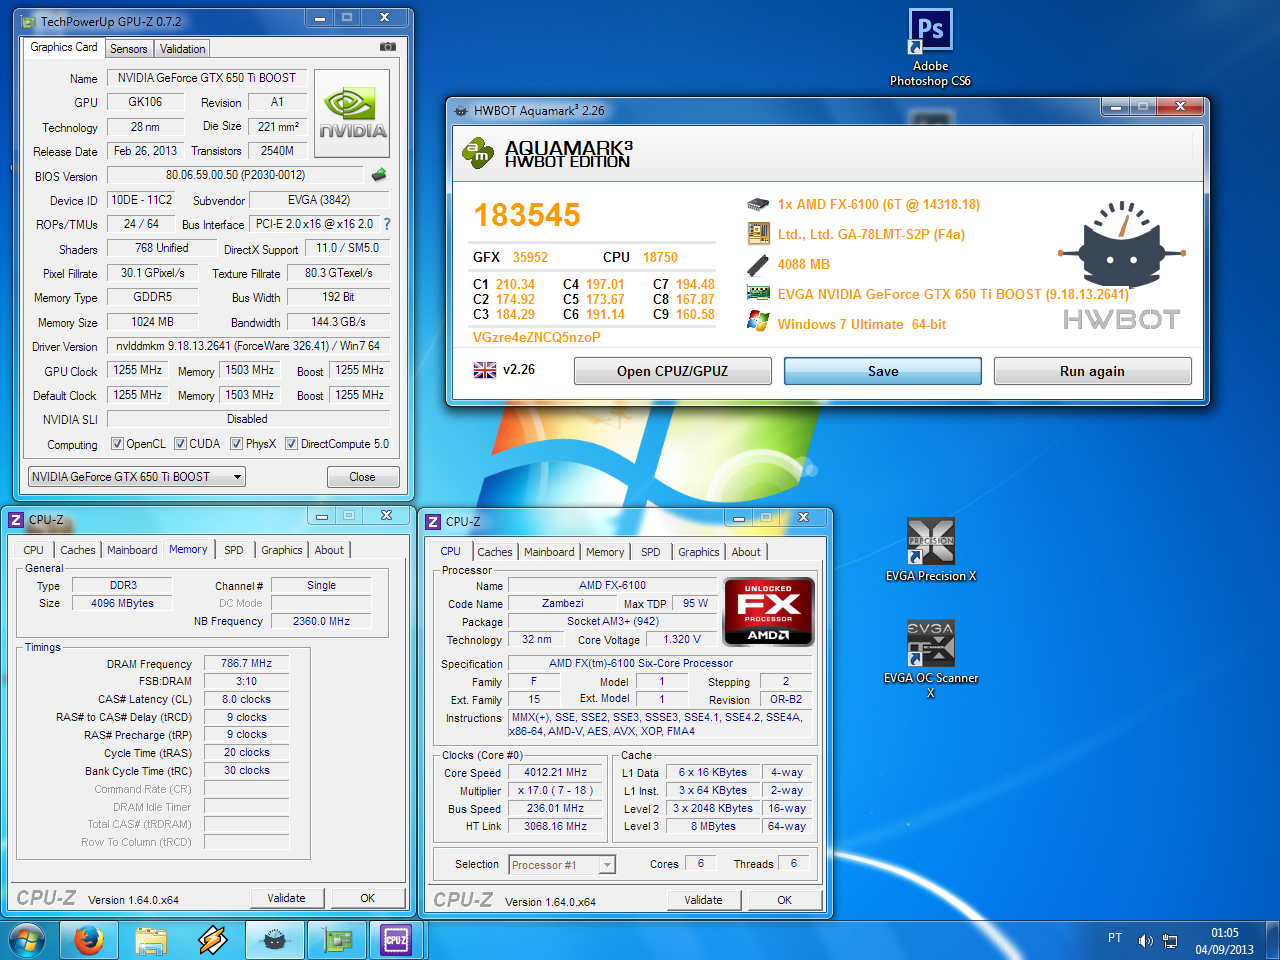Open the Processor #1 selection dropdown
The height and width of the screenshot is (960, 1280).
pos(562,865)
